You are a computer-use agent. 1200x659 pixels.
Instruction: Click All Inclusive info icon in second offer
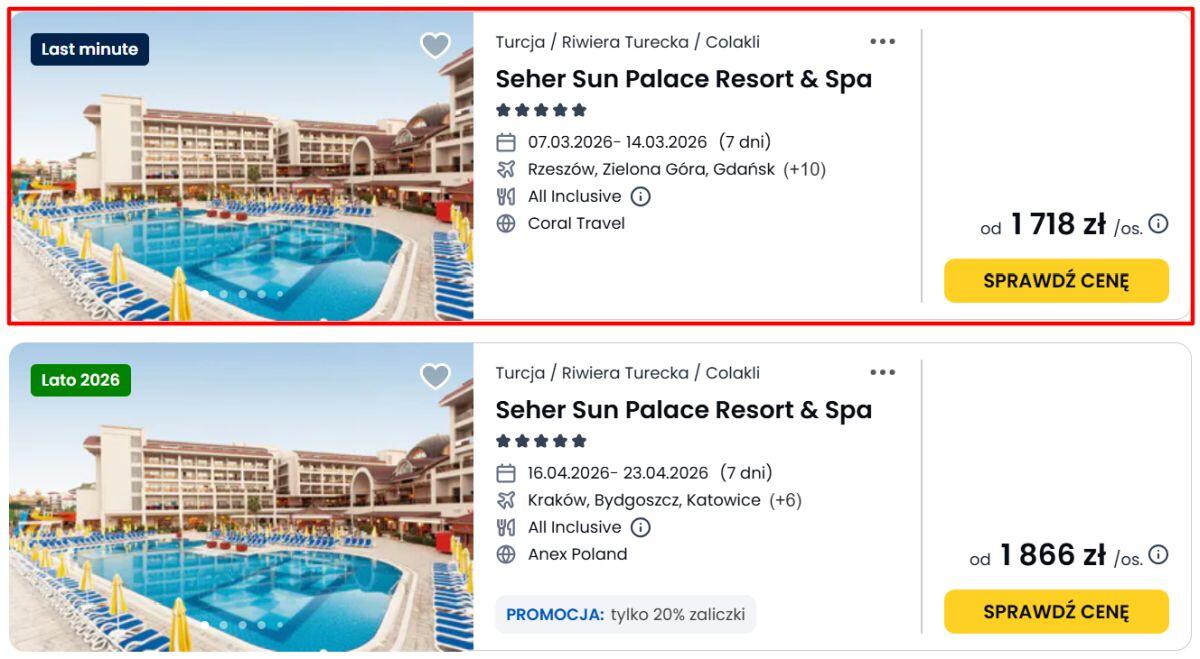(641, 528)
